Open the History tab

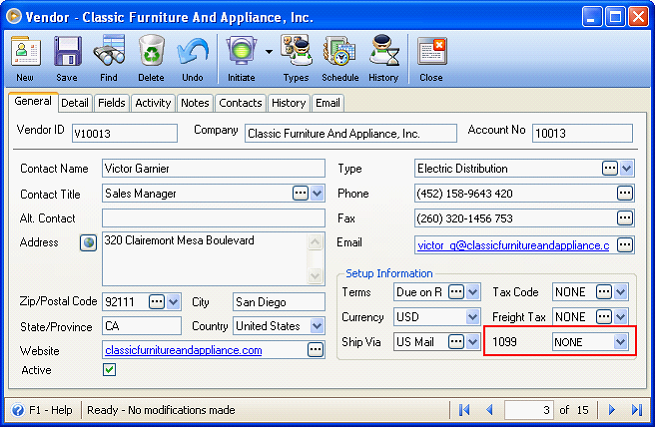pos(289,103)
